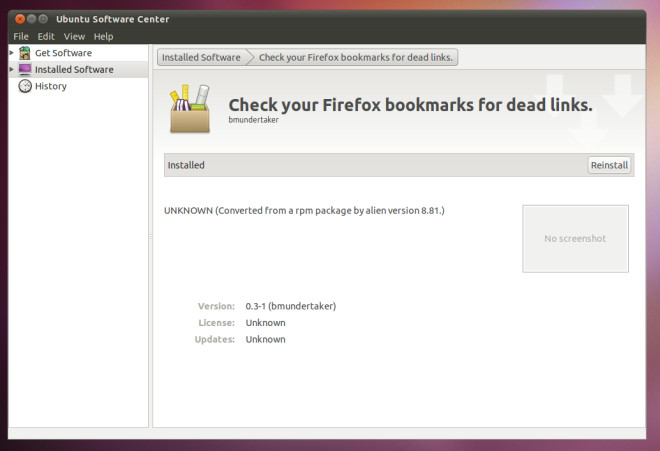Click the Reinstall button
The width and height of the screenshot is (660, 451).
pos(609,165)
